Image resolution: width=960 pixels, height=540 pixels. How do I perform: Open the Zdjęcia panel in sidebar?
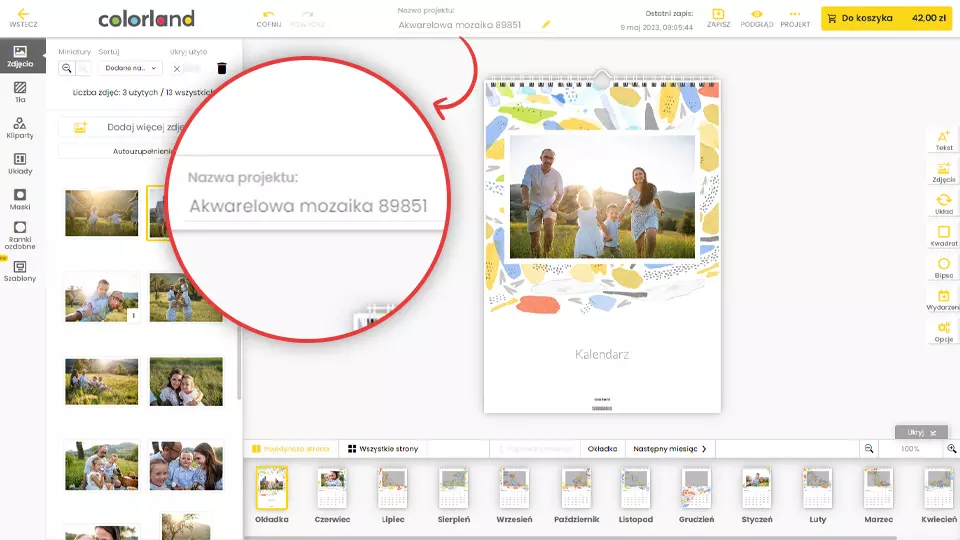coord(20,56)
